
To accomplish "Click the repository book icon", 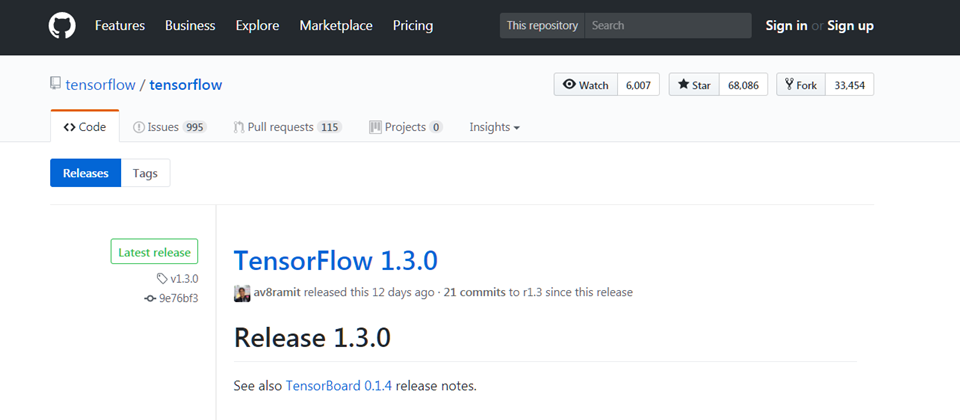I will (56, 83).
